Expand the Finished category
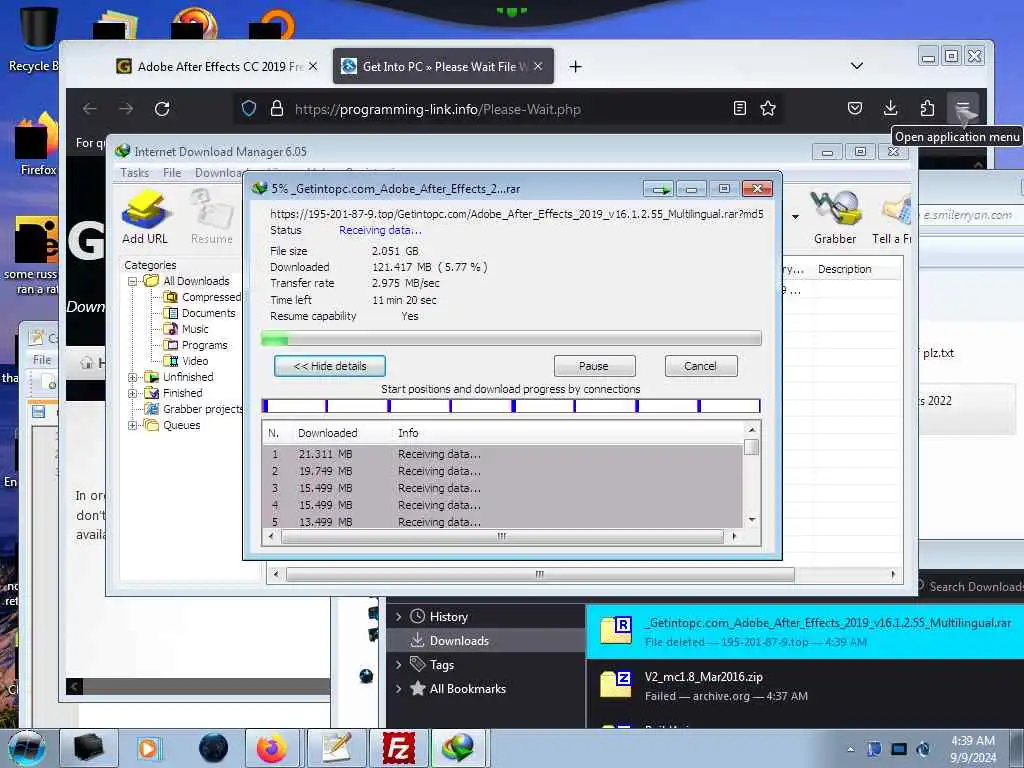Viewport: 1024px width, 768px height. [133, 393]
